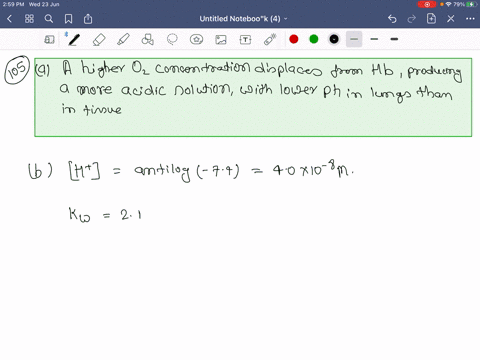Open the page thumbnails grid view

pos(29,19)
